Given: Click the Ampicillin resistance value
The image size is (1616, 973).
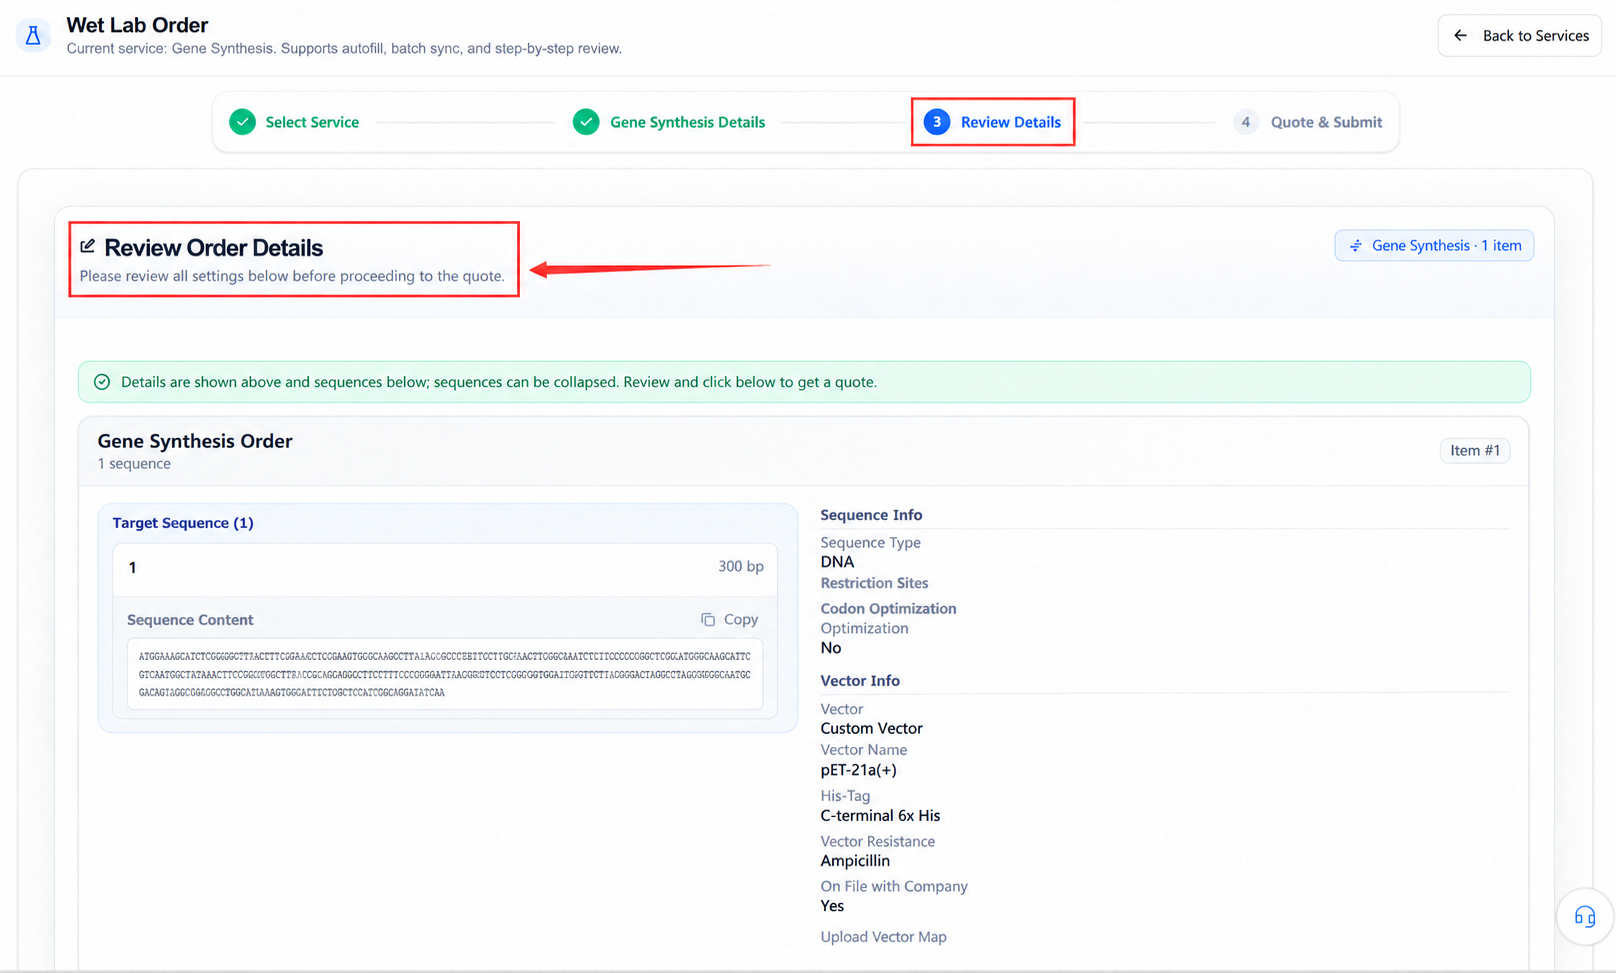Looking at the screenshot, I should [855, 860].
